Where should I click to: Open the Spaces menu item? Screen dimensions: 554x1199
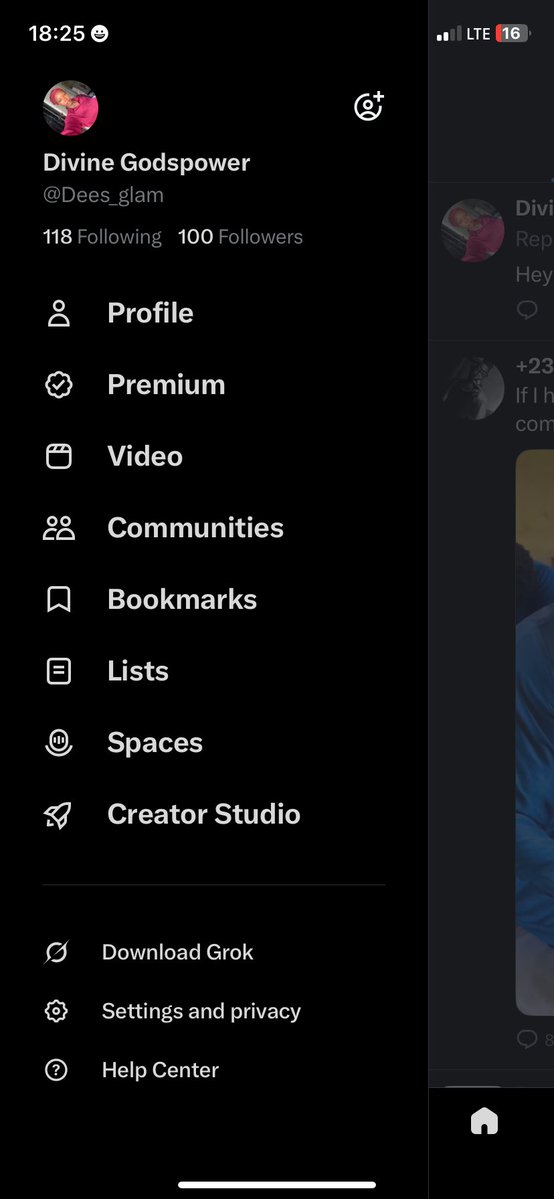[155, 742]
